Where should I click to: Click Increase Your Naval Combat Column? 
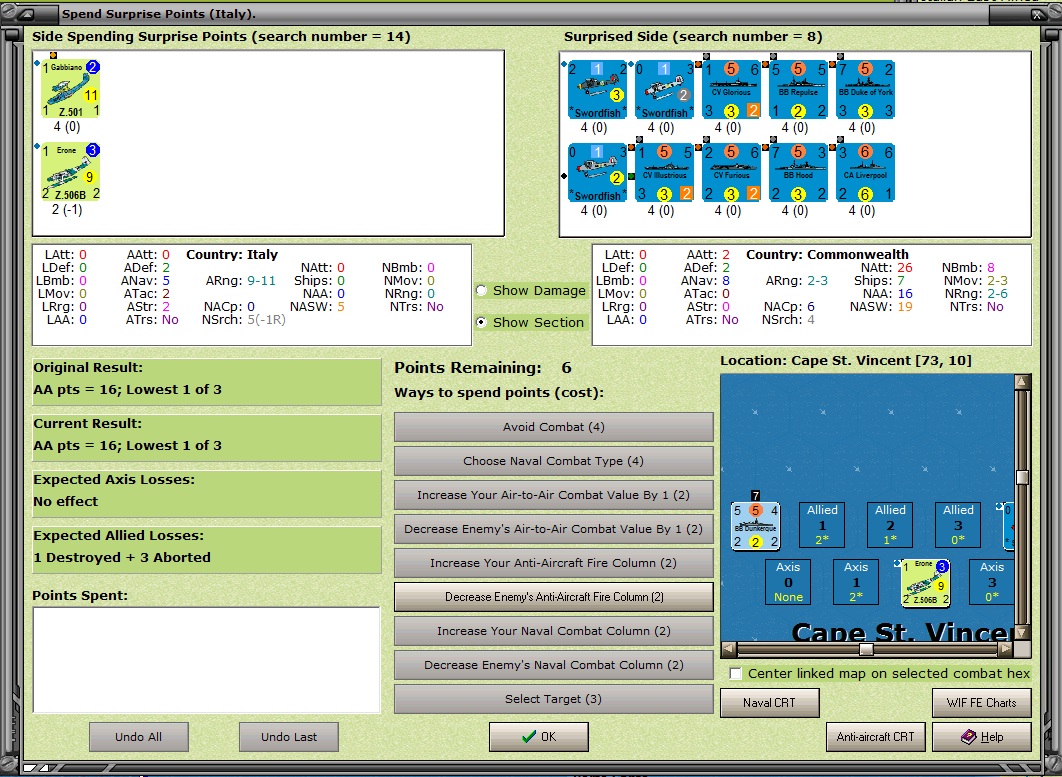[x=553, y=631]
